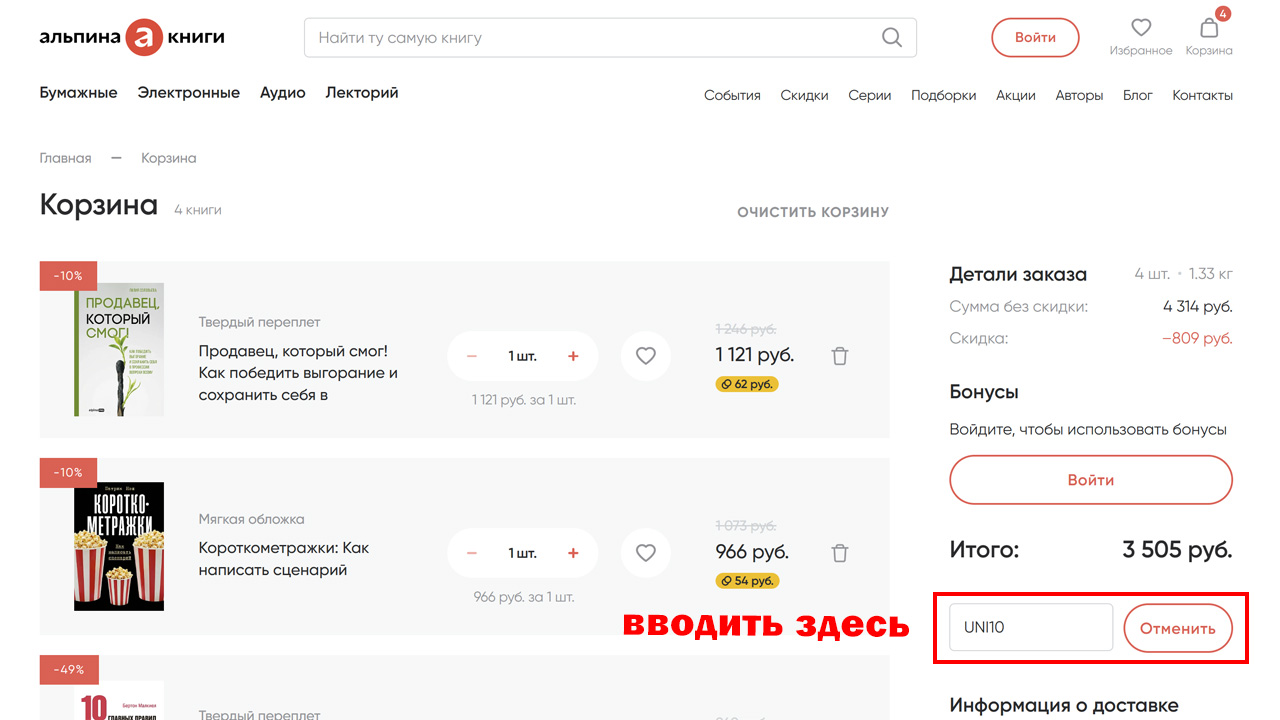
Task: Click the search magnifier icon
Action: (892, 38)
